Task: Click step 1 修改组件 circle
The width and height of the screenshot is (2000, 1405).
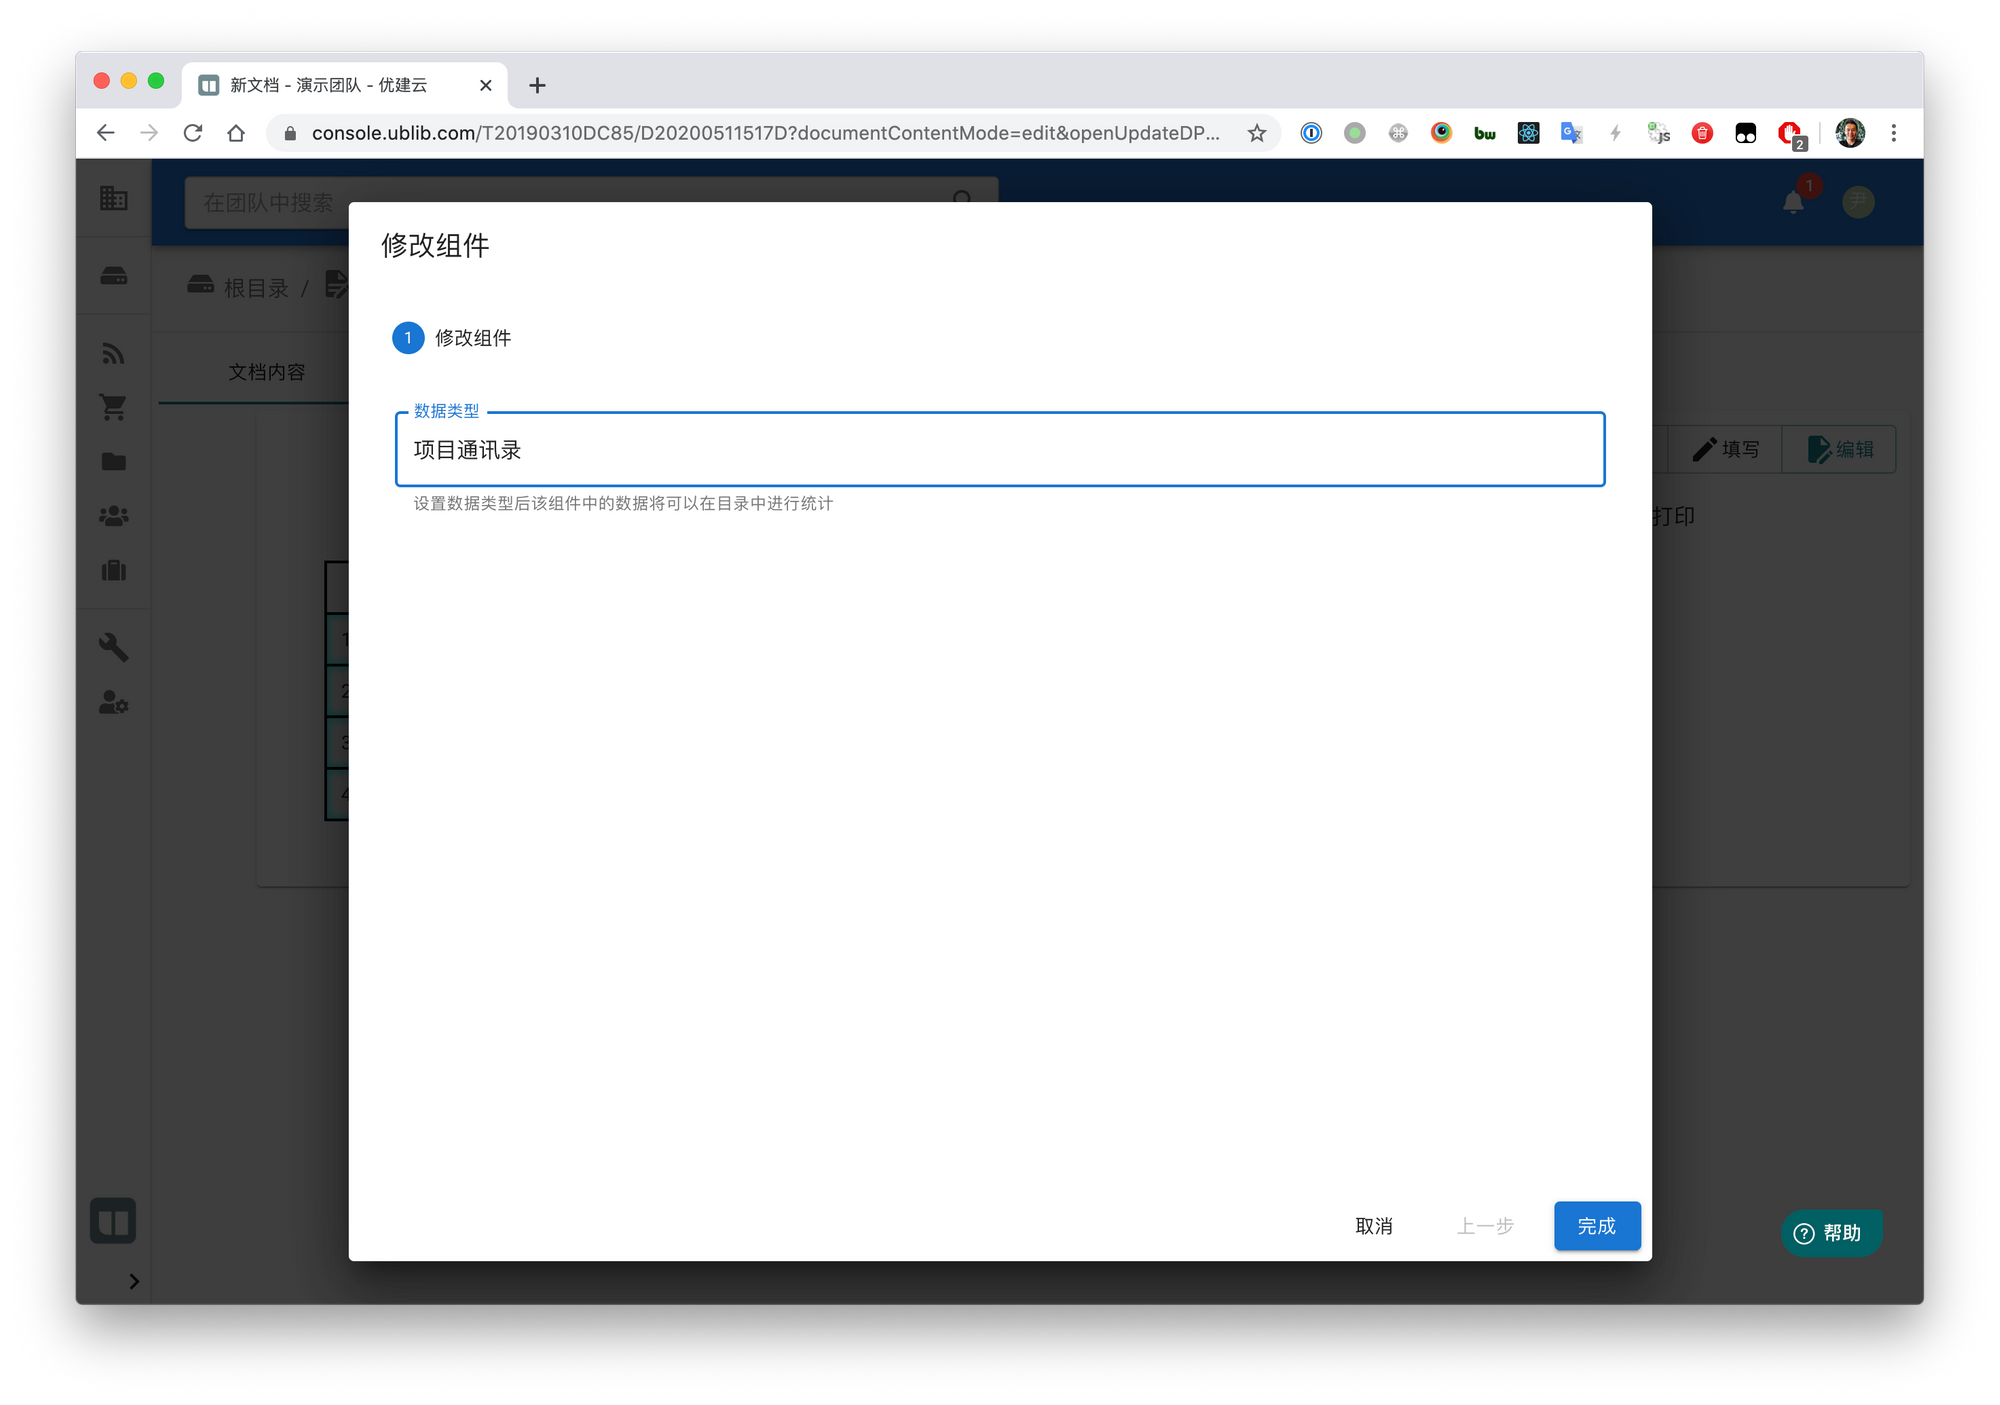Action: 408,338
